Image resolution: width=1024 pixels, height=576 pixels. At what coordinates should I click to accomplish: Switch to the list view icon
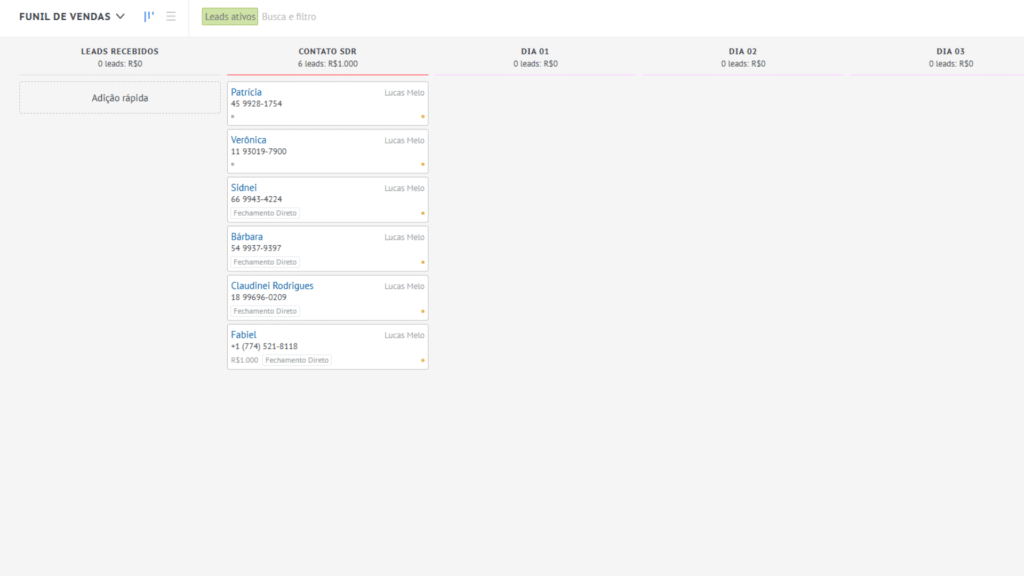171,17
